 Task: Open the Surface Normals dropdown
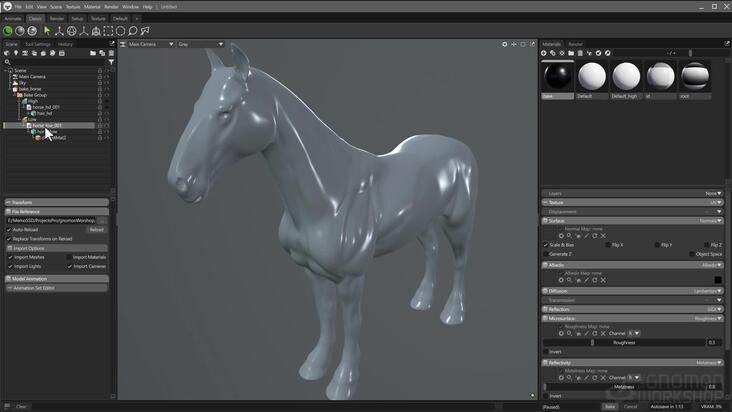point(711,221)
